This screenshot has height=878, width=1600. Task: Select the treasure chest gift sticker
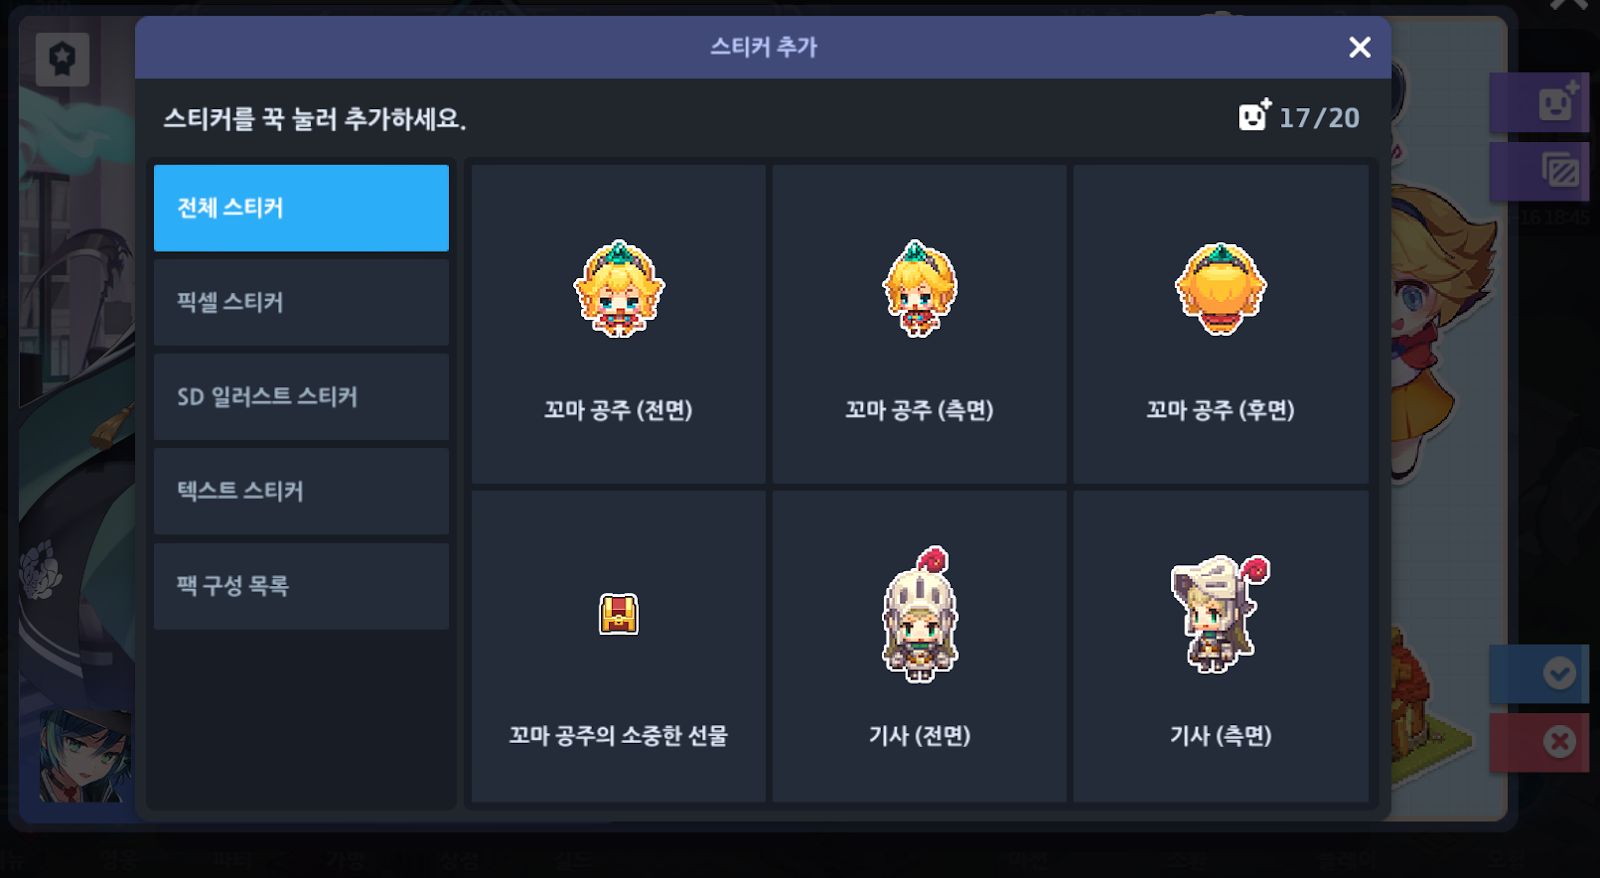tap(618, 646)
